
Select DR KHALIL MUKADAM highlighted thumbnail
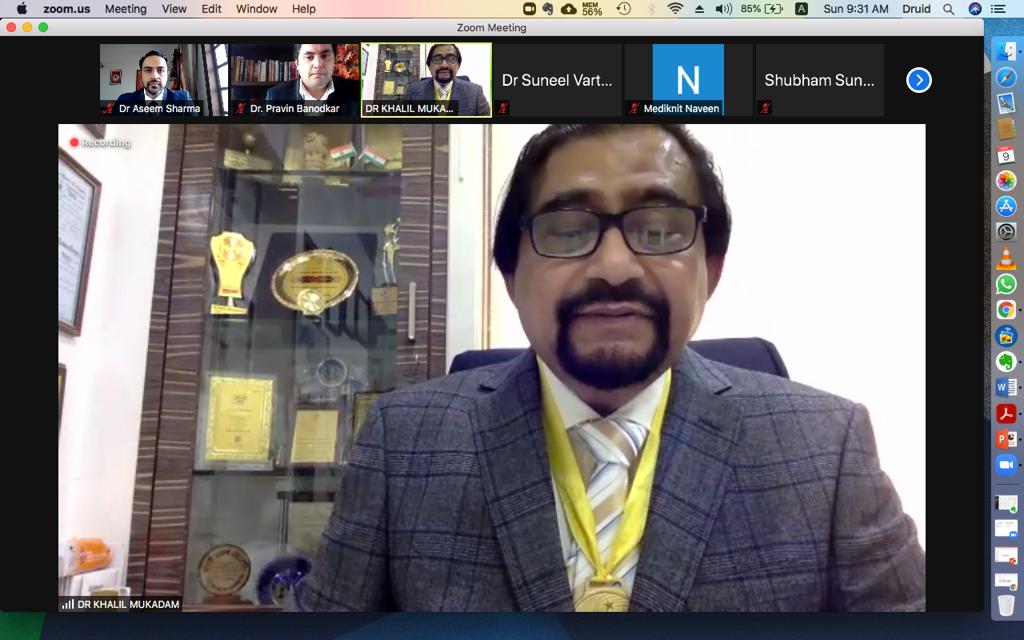[426, 80]
